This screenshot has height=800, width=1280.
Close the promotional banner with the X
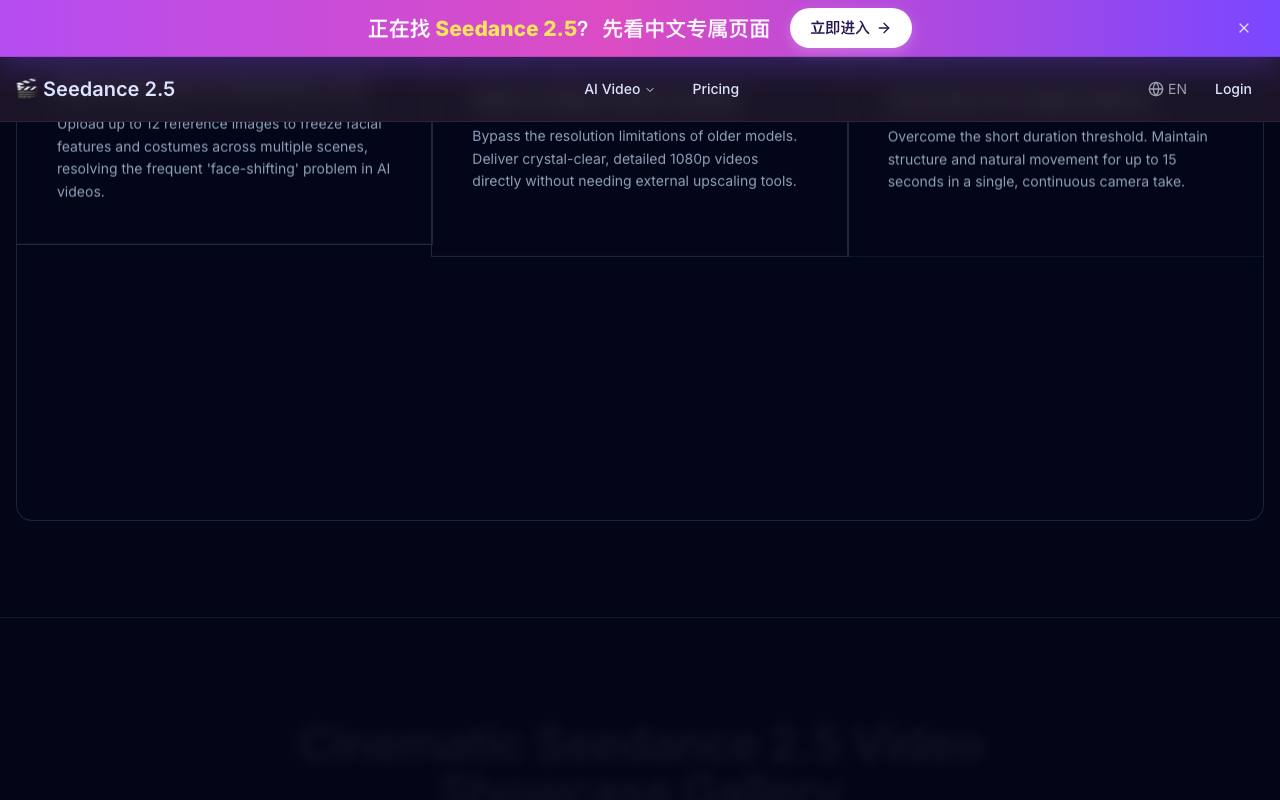pyautogui.click(x=1244, y=28)
